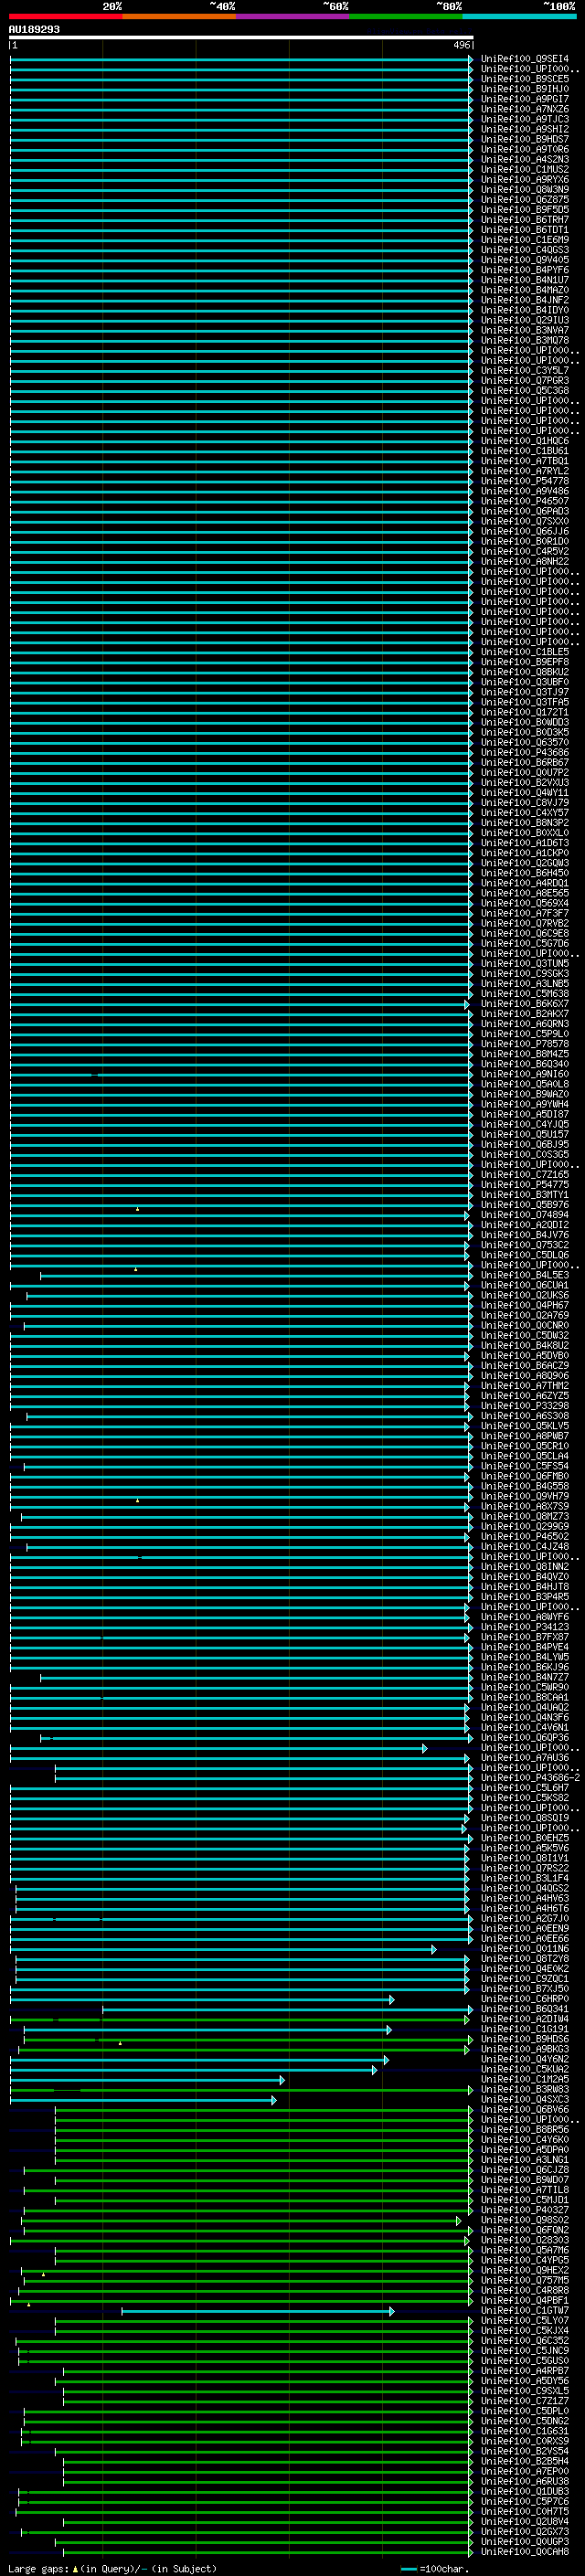Open hit UniRef100_B9SCE5

524,79
